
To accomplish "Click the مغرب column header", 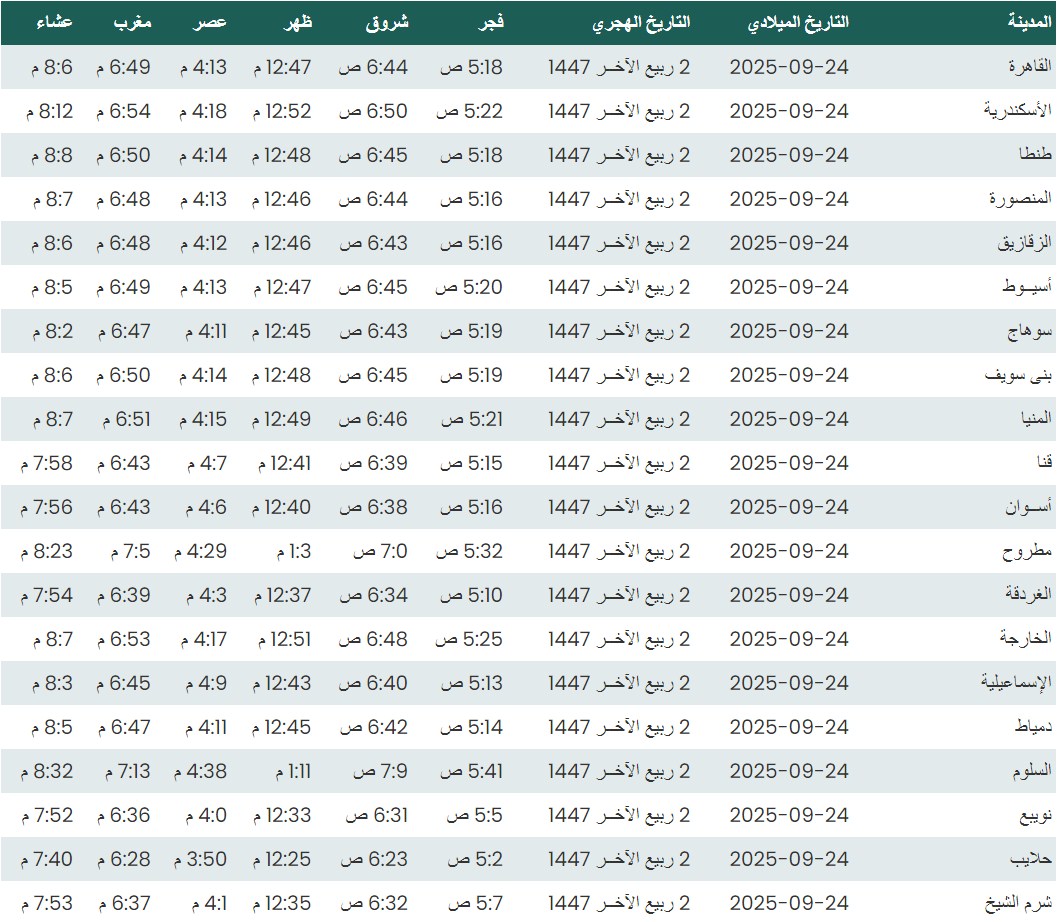I will [x=131, y=22].
